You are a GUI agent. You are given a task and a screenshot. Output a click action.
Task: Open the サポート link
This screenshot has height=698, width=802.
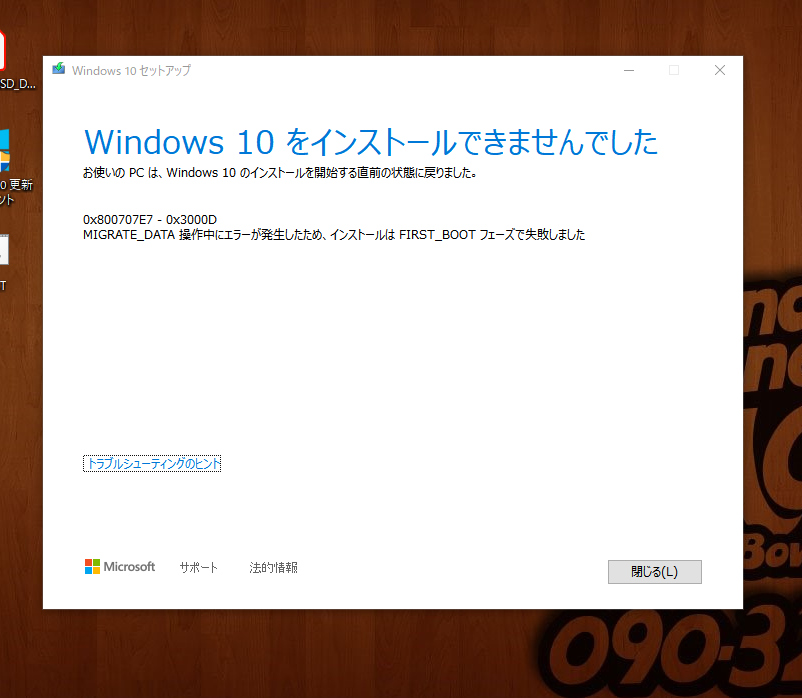[198, 568]
